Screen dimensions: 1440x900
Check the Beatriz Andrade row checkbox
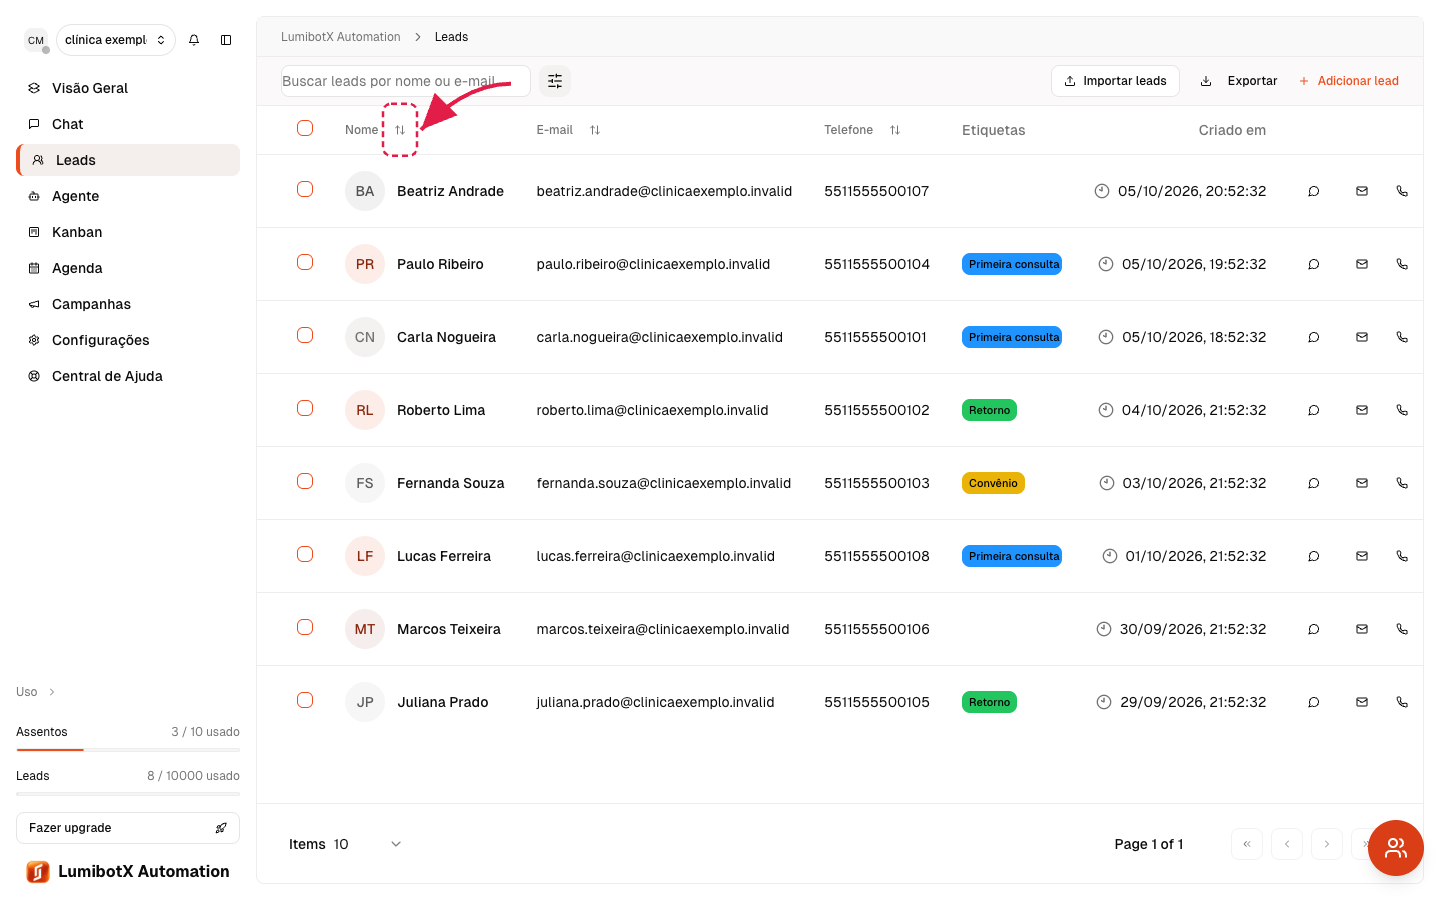coord(305,189)
